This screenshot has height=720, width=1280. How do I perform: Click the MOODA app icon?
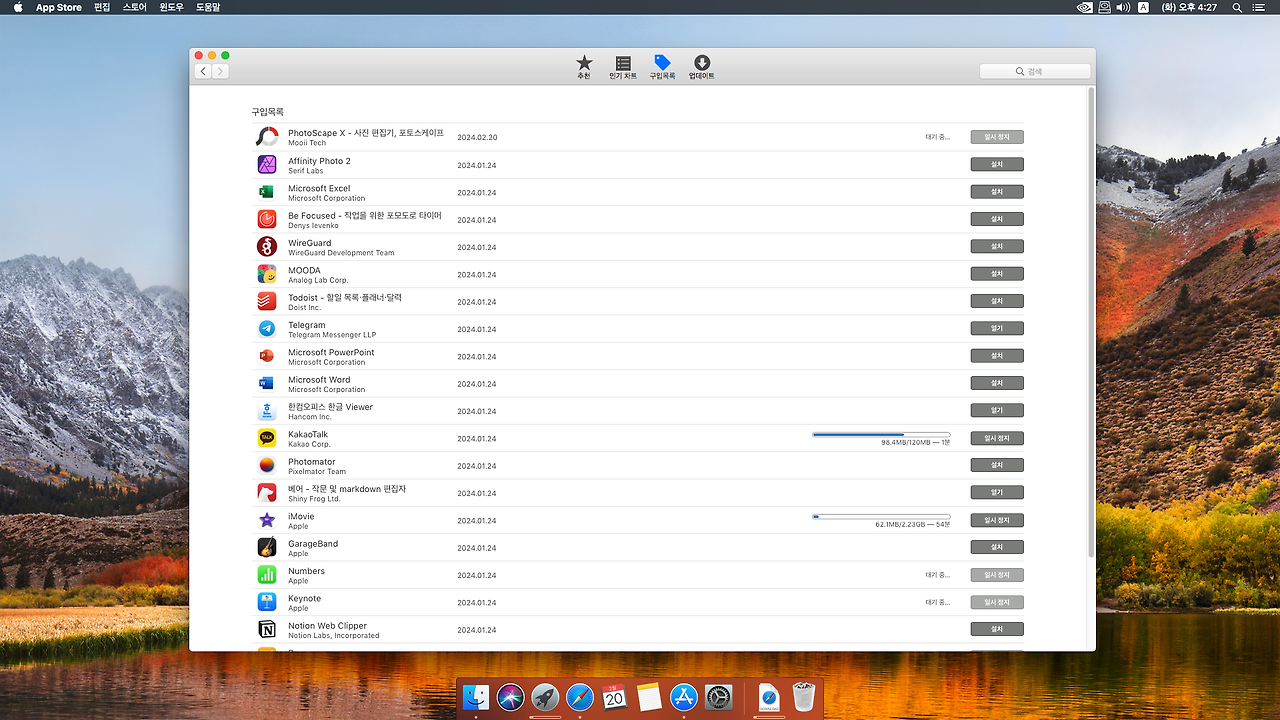[267, 274]
